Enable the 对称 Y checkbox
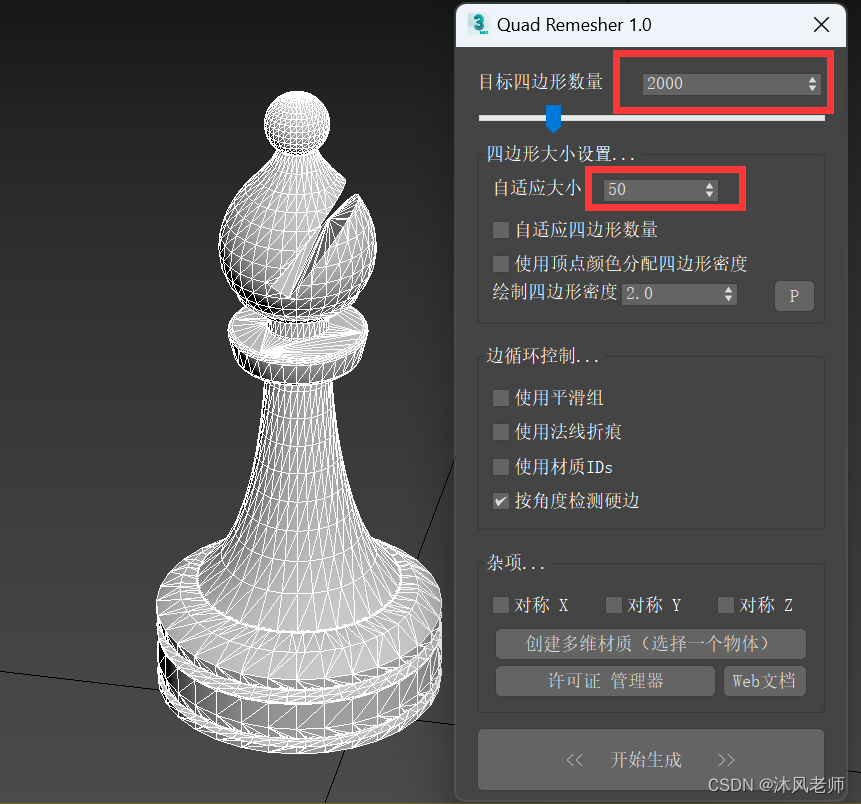The image size is (861, 804). click(613, 605)
